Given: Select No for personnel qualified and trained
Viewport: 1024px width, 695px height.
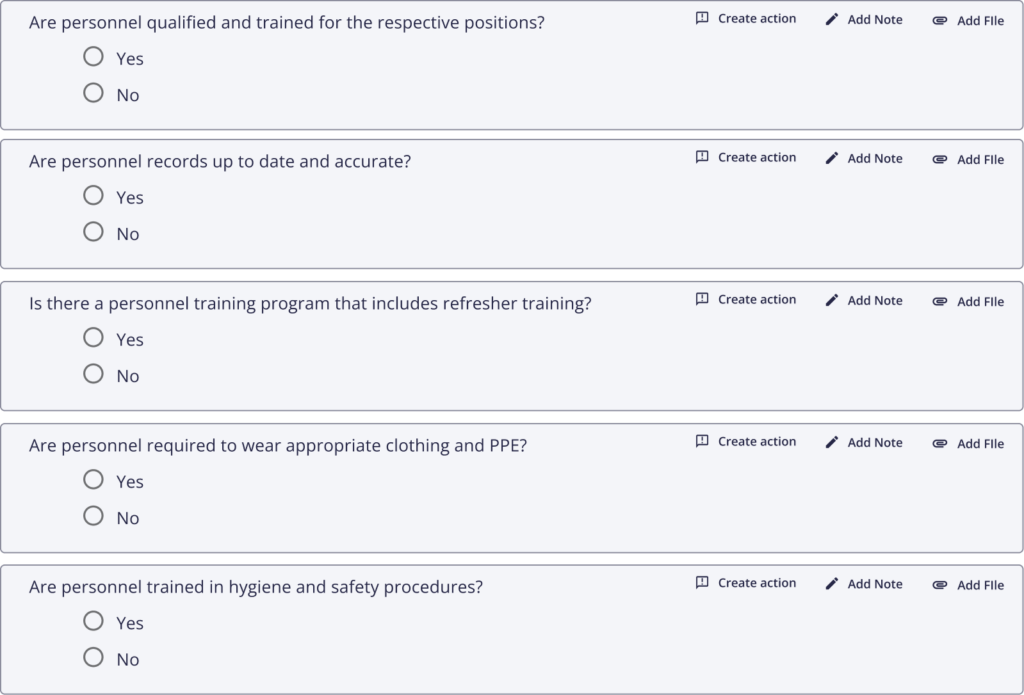Looking at the screenshot, I should [93, 92].
